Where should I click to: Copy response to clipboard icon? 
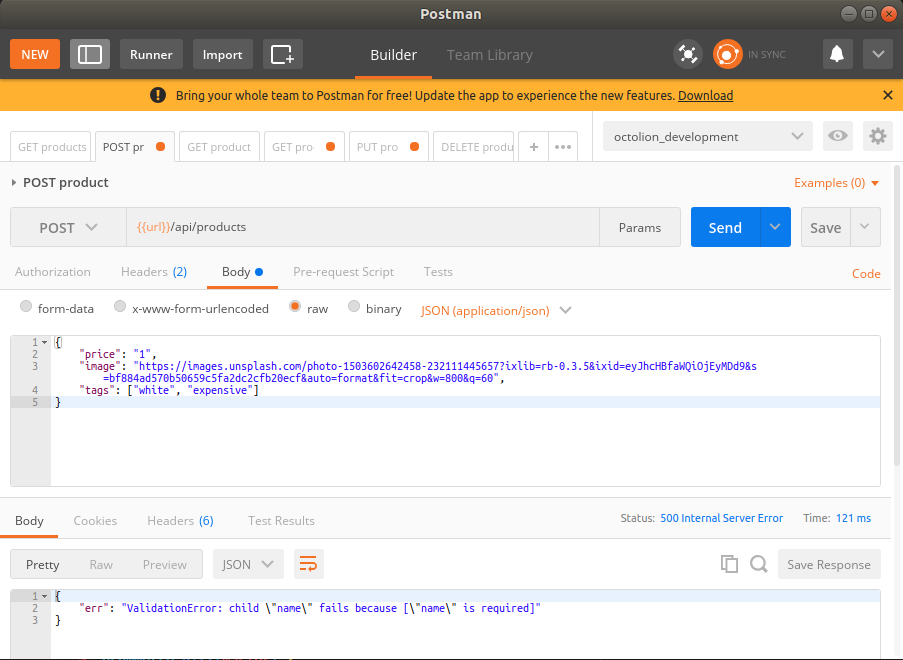pos(729,564)
